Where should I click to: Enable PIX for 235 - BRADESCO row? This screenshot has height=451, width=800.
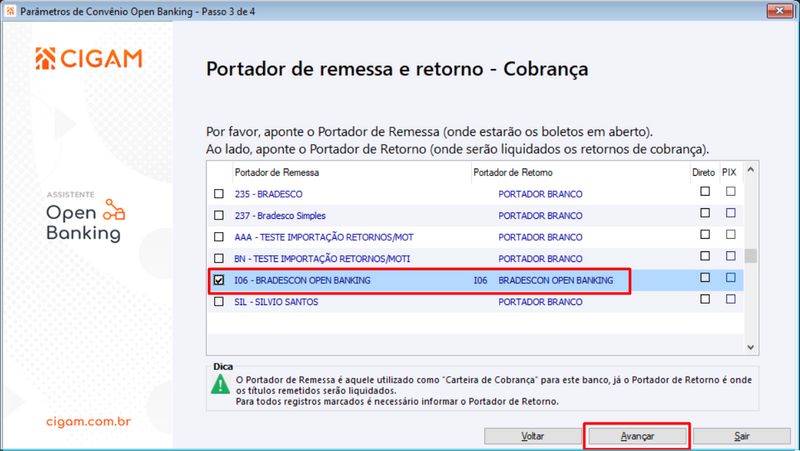click(x=731, y=191)
